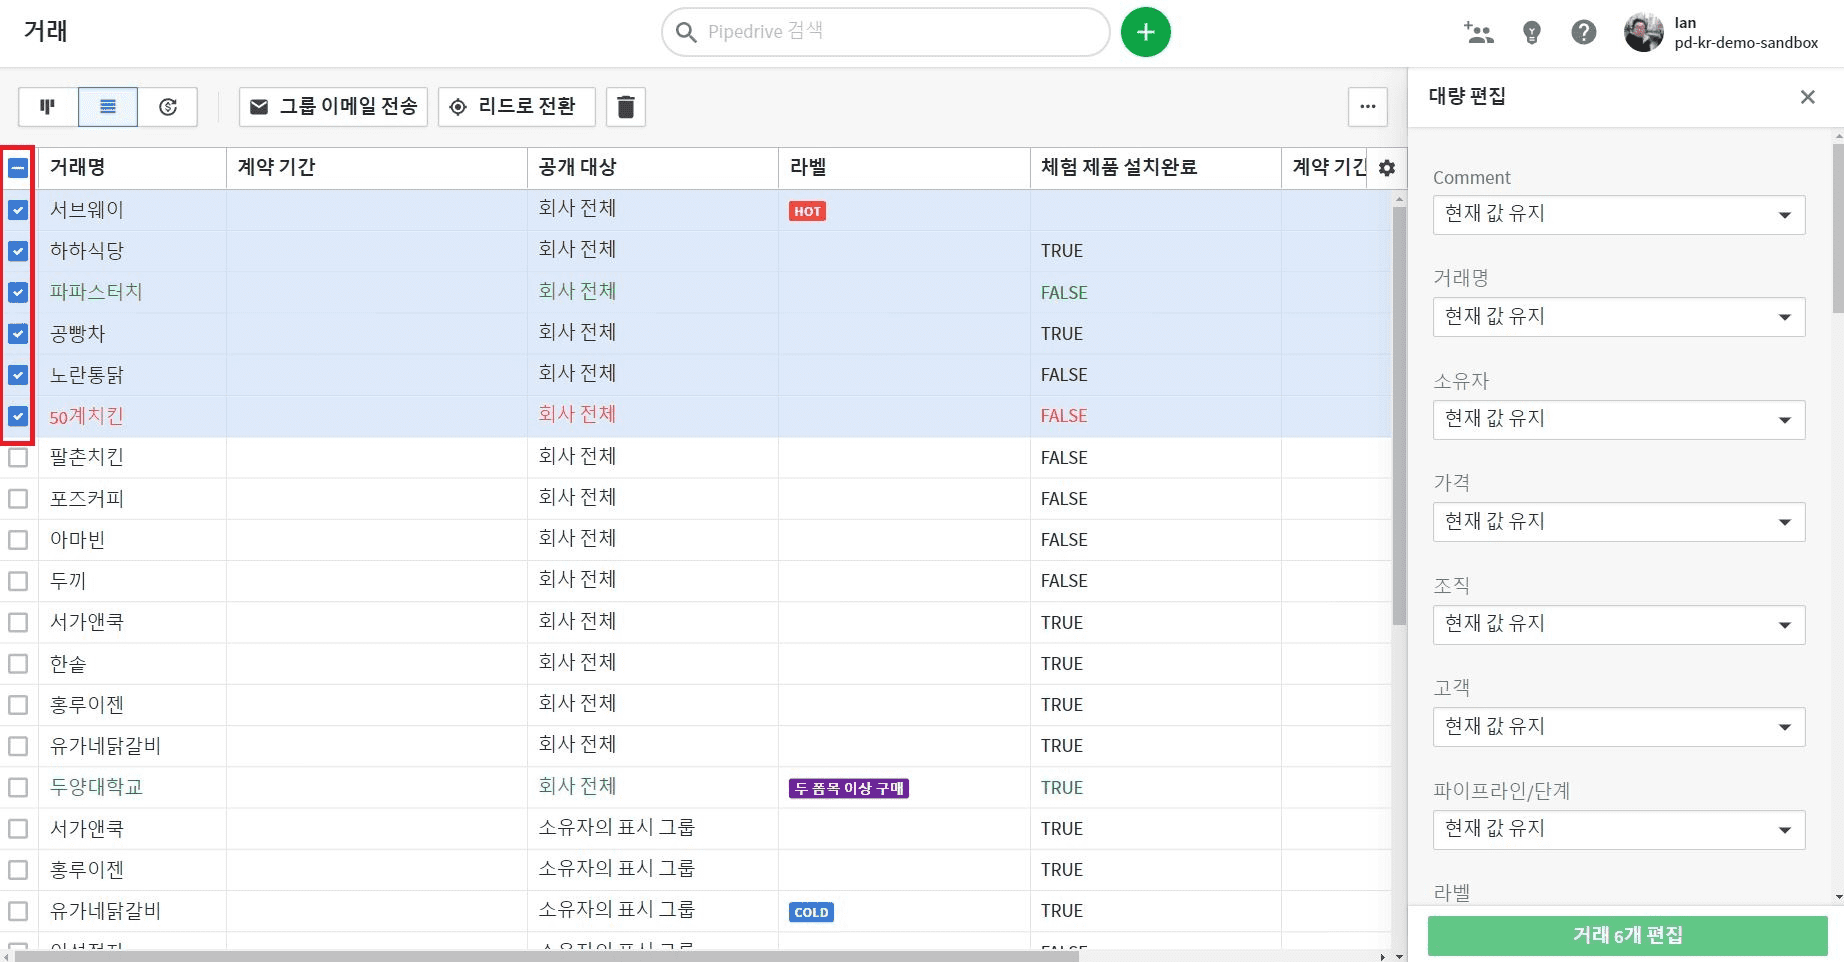Toggle the select-all header checkbox
The image size is (1844, 962).
18,168
